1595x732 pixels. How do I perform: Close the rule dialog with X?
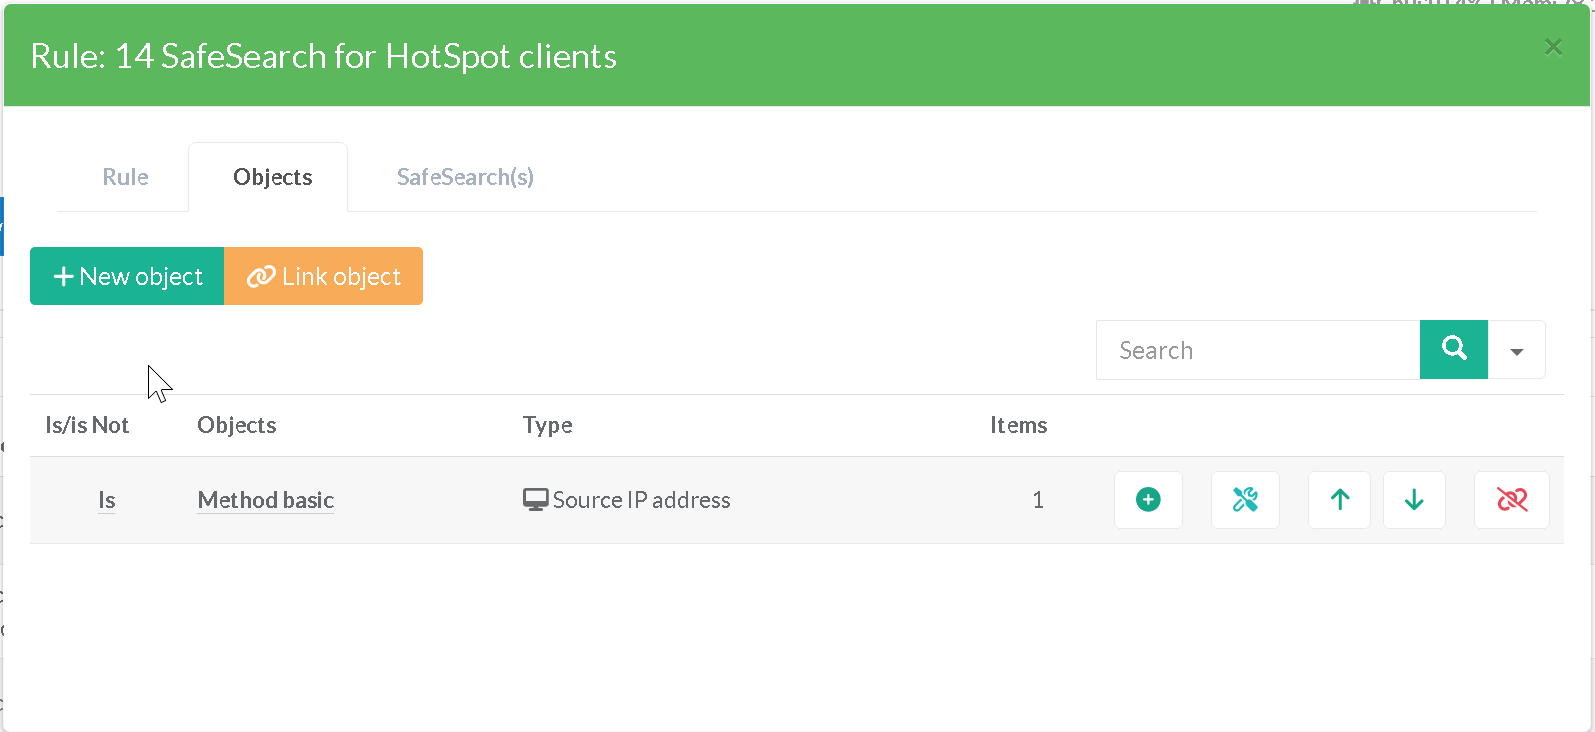pyautogui.click(x=1553, y=47)
